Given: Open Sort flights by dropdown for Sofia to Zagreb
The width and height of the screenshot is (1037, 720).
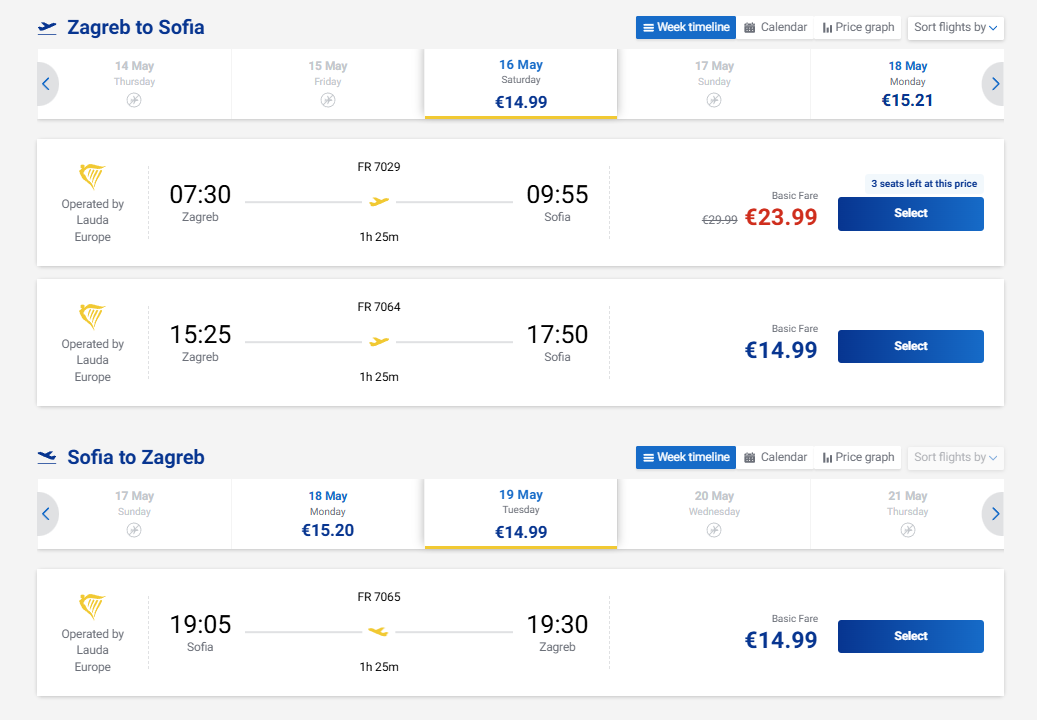Looking at the screenshot, I should [x=956, y=458].
